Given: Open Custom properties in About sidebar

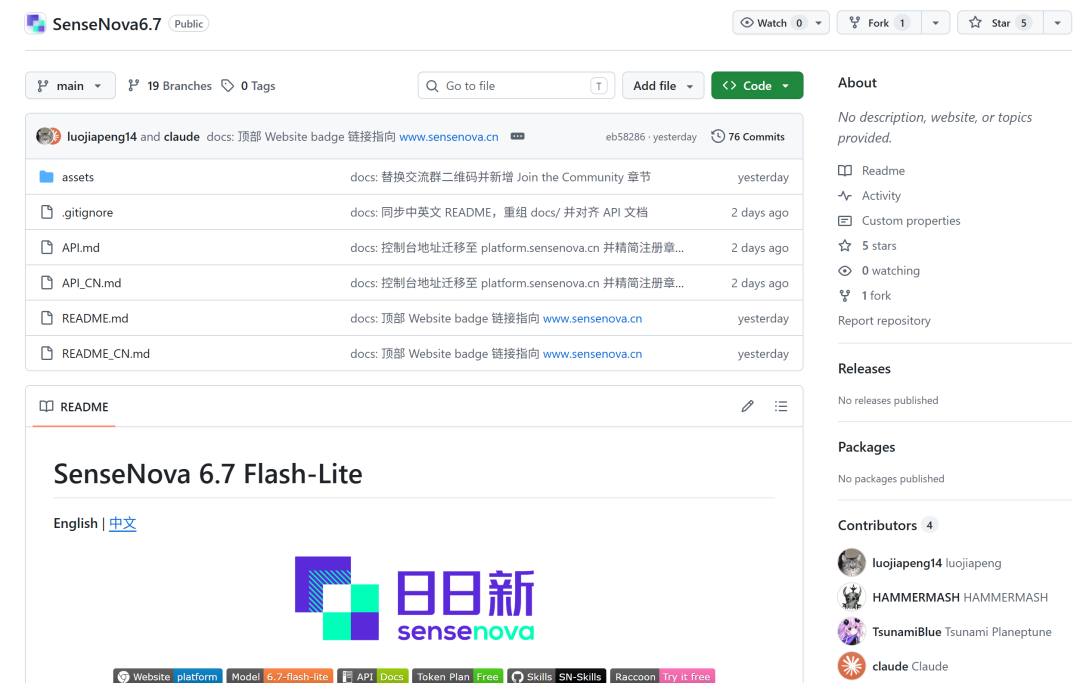Looking at the screenshot, I should tap(911, 220).
